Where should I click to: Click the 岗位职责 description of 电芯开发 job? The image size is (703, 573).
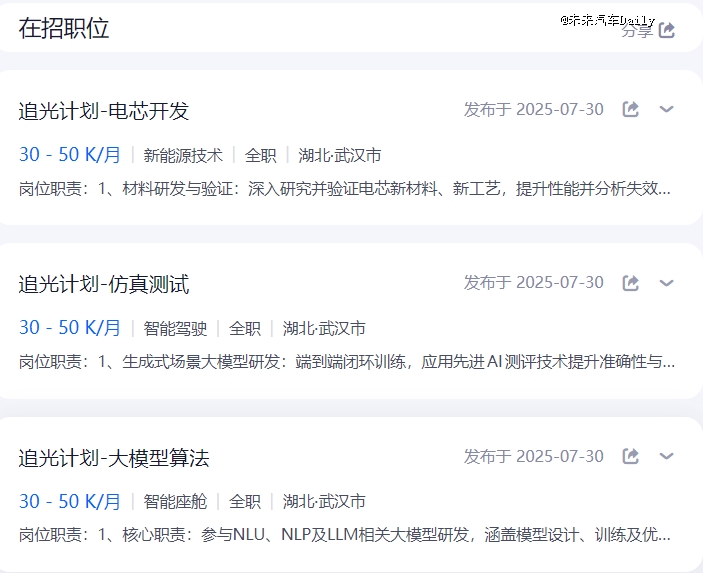(345, 188)
